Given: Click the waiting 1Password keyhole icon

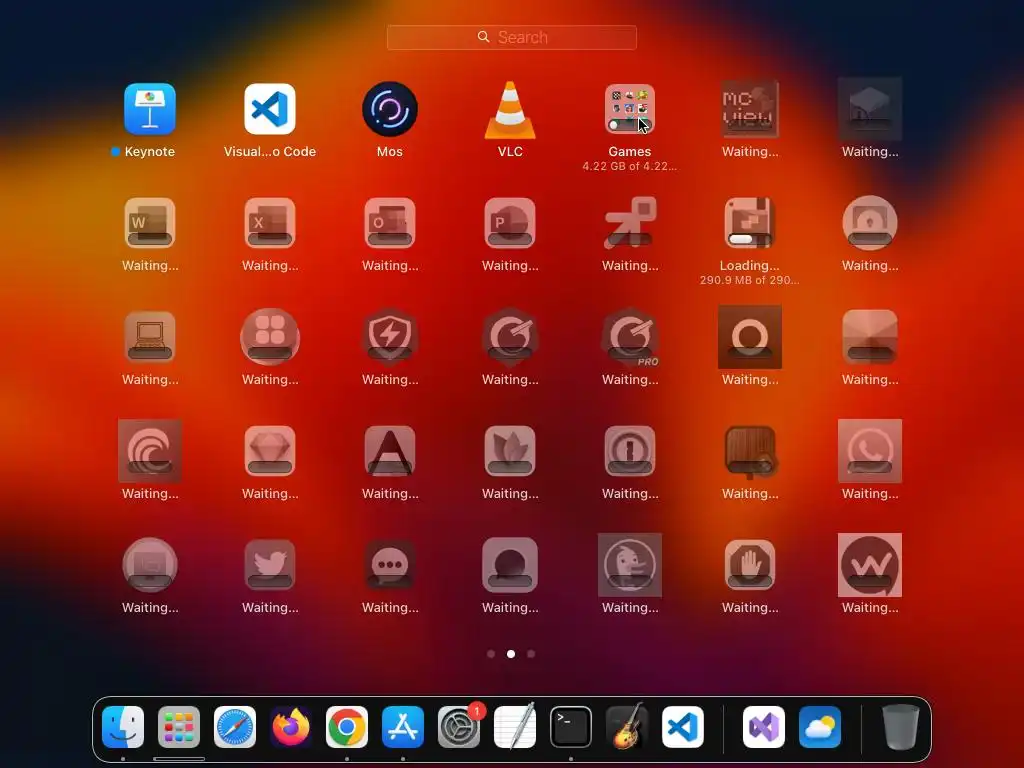Looking at the screenshot, I should point(630,451).
